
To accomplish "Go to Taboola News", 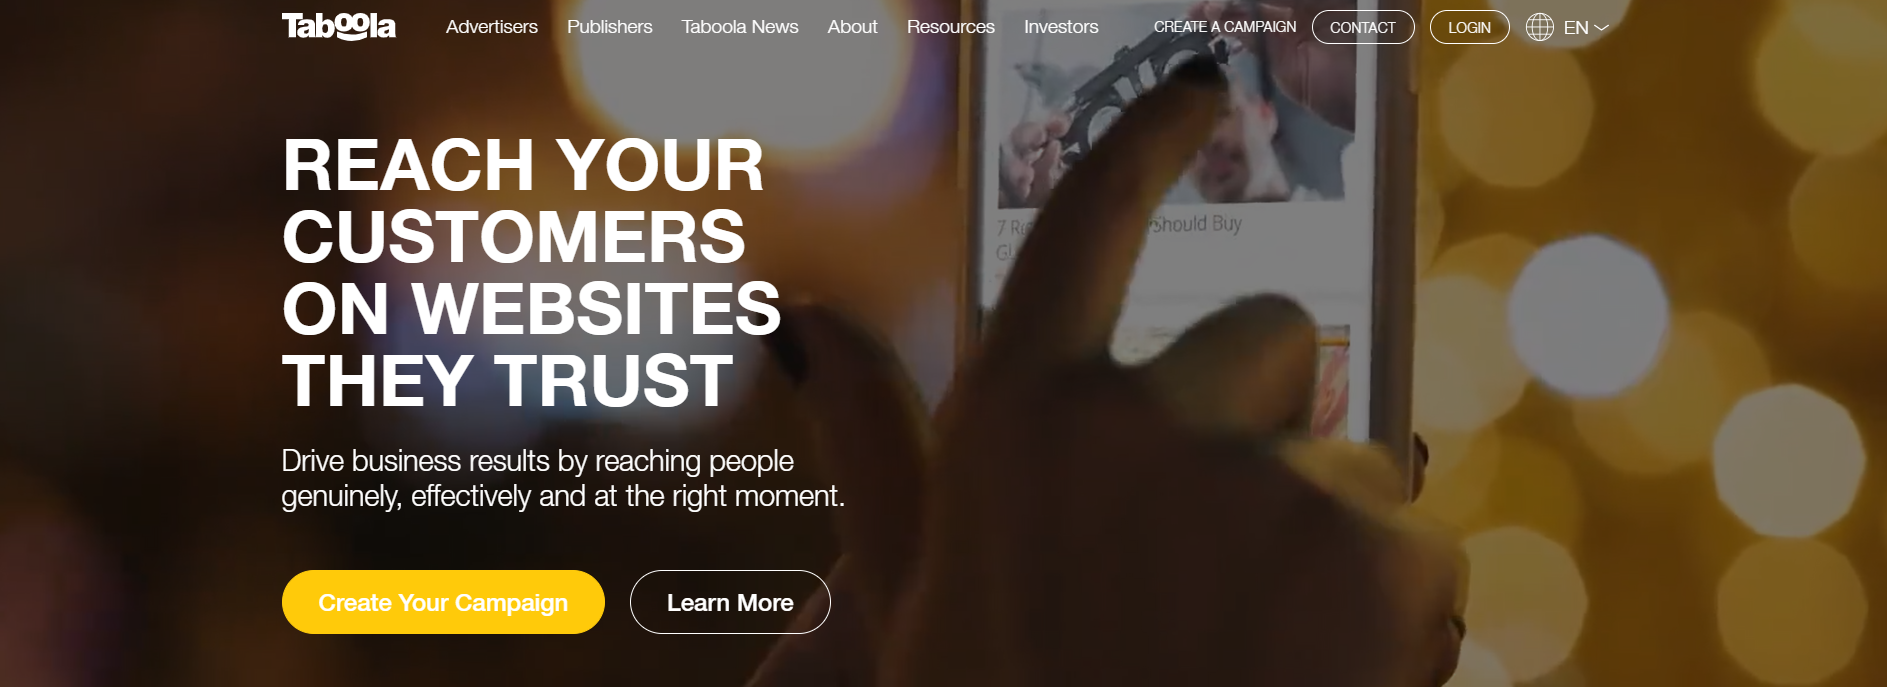I will (740, 27).
